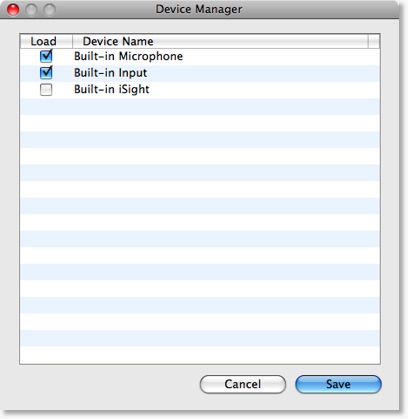Click the Device Manager title bar text
The width and height of the screenshot is (408, 419).
pos(199,9)
